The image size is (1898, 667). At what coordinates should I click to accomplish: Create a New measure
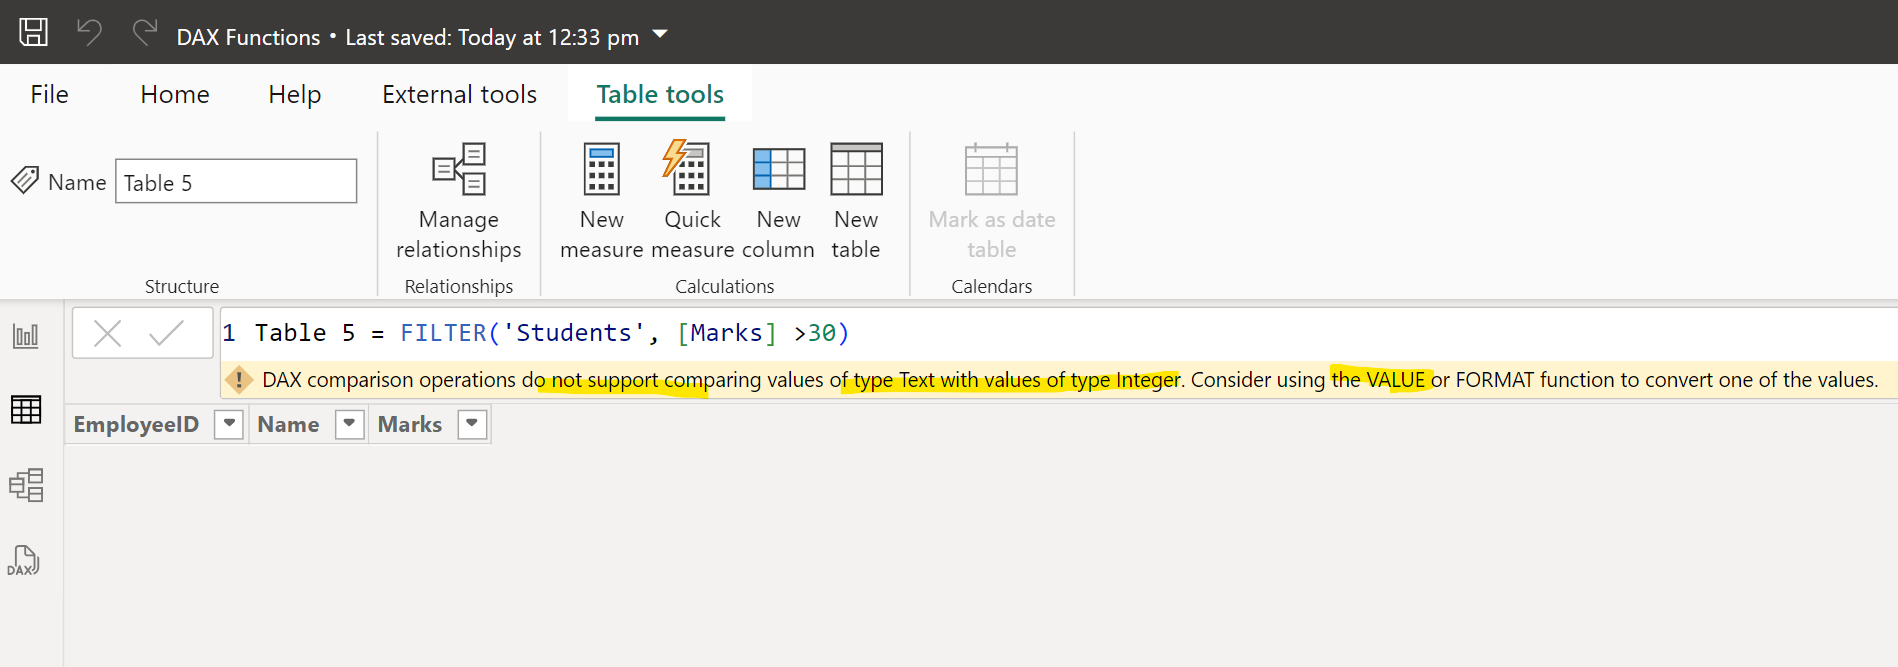tap(601, 201)
